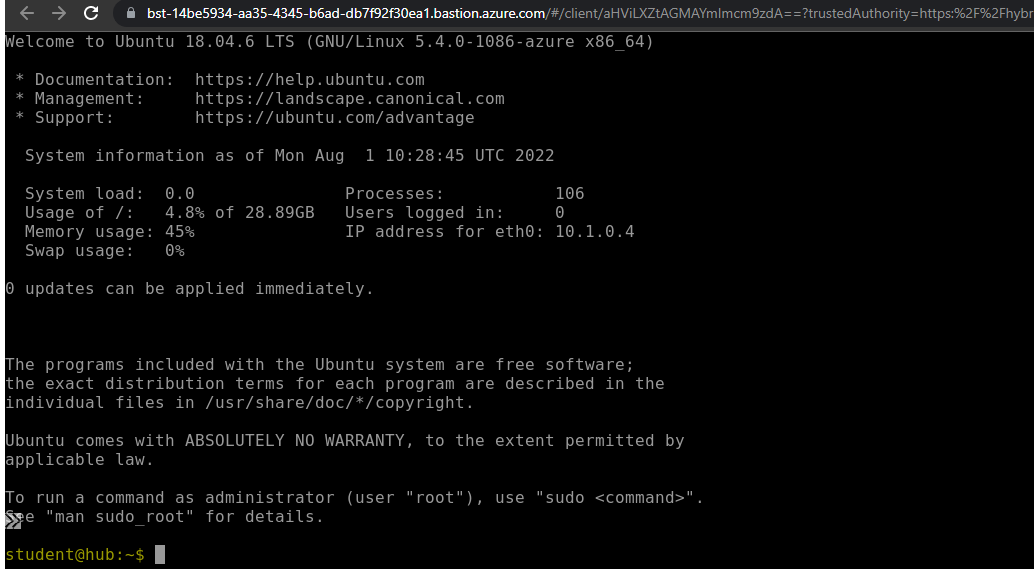Screen dimensions: 1034x569
Task: Click the help.ubuntu.com documentation URL
Action: point(309,80)
